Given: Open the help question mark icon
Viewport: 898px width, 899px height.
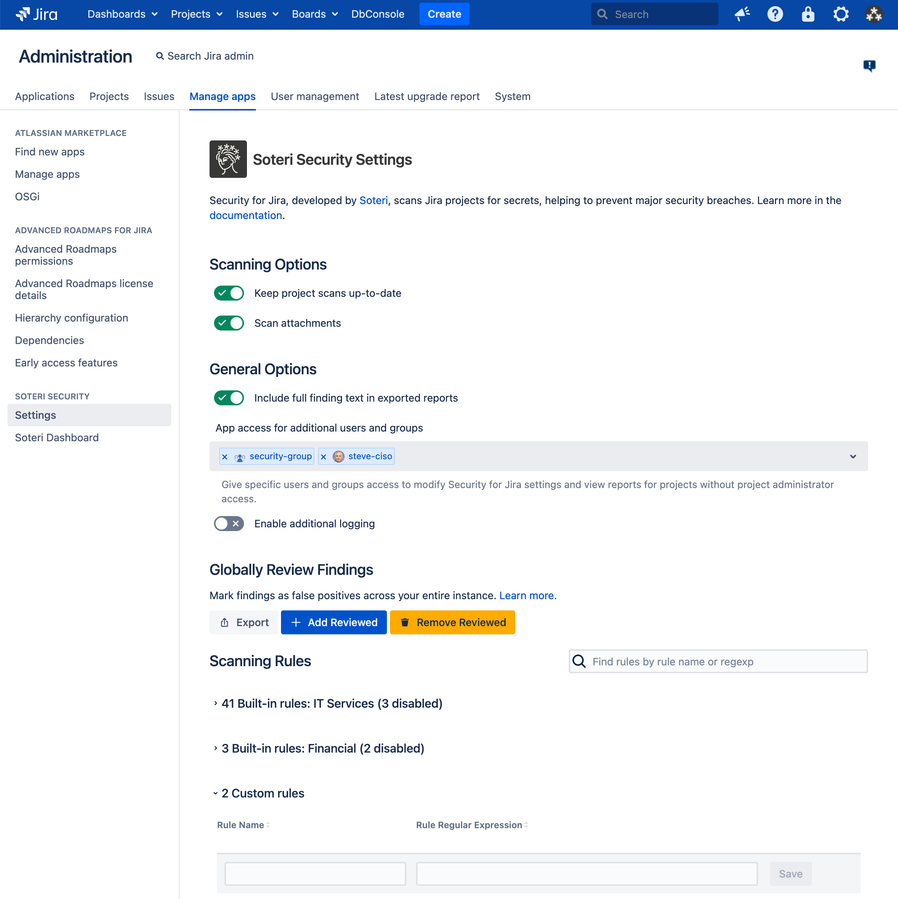Looking at the screenshot, I should point(775,14).
